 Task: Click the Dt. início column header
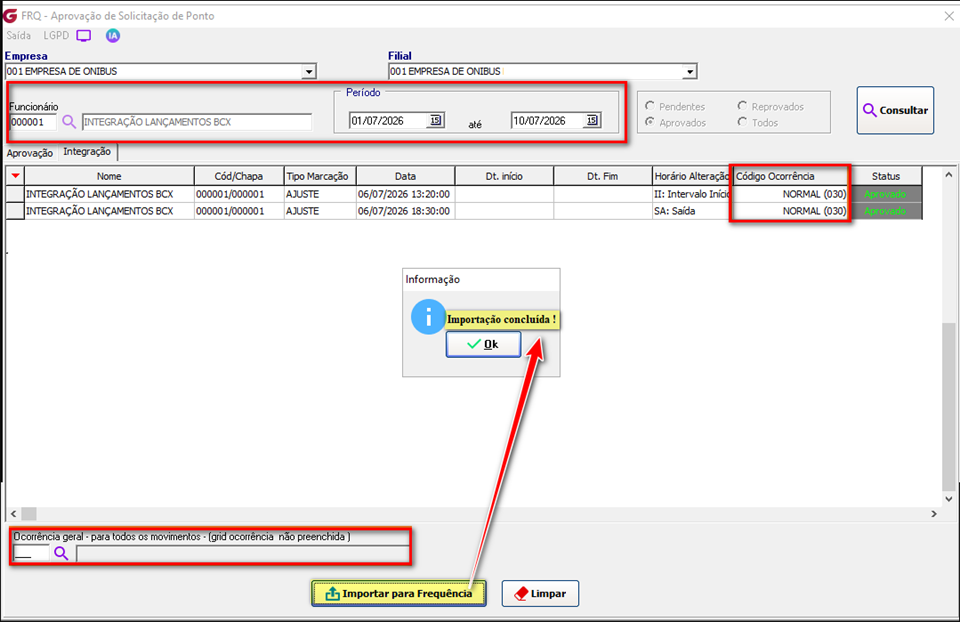coord(504,176)
